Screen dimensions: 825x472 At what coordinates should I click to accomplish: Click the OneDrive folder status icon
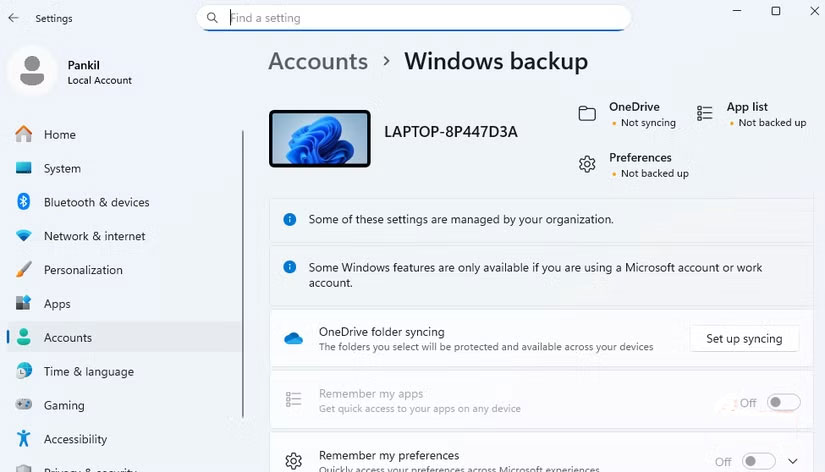coord(587,114)
